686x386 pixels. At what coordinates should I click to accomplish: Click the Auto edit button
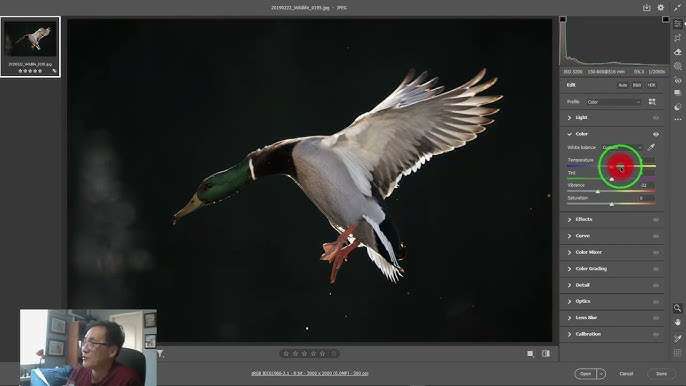click(x=623, y=85)
